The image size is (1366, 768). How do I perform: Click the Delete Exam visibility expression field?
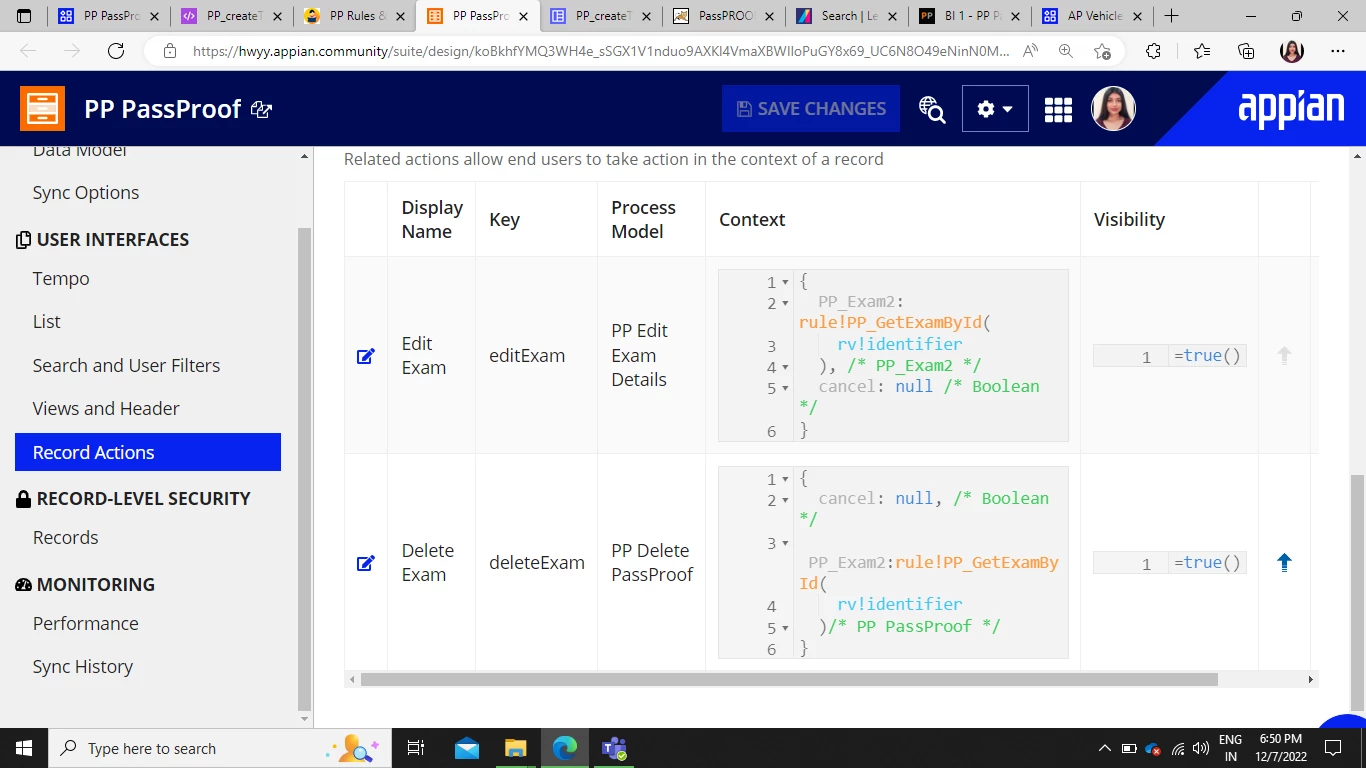[1170, 563]
